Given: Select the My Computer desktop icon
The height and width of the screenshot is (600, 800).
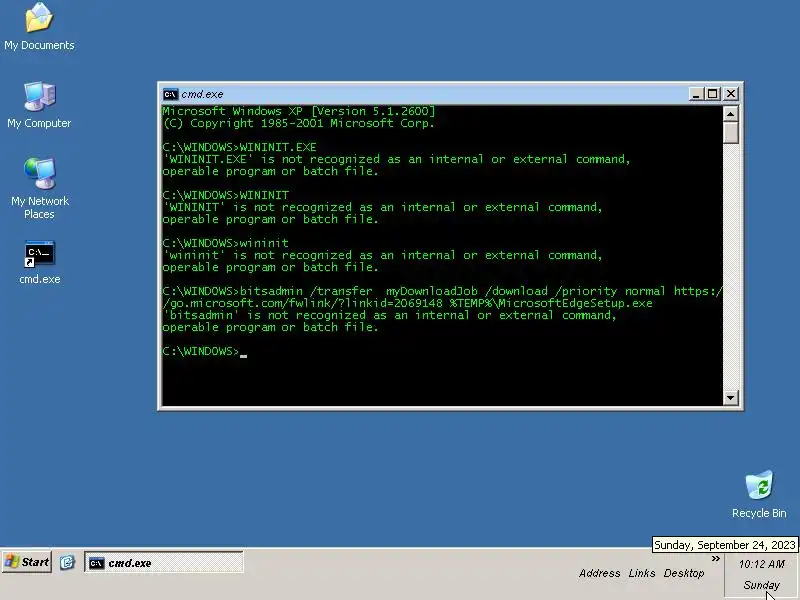Looking at the screenshot, I should click(39, 105).
